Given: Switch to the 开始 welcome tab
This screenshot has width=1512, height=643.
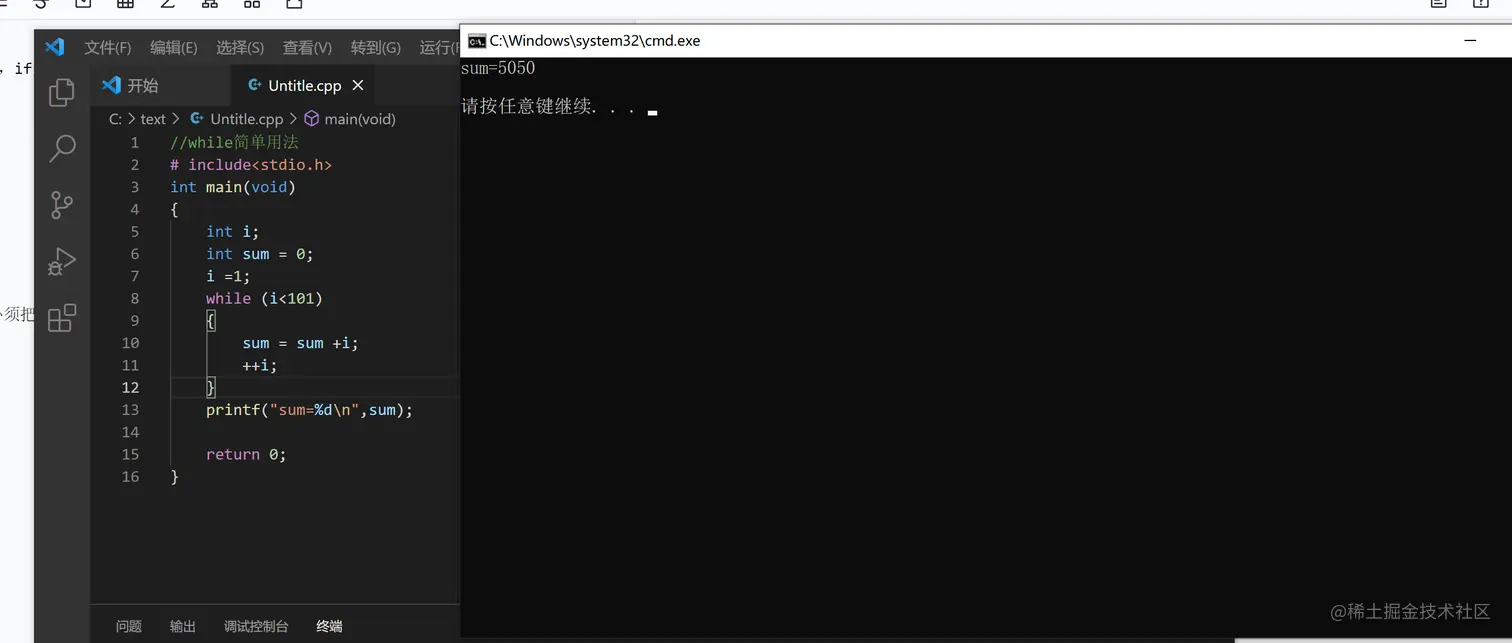Looking at the screenshot, I should (x=142, y=85).
